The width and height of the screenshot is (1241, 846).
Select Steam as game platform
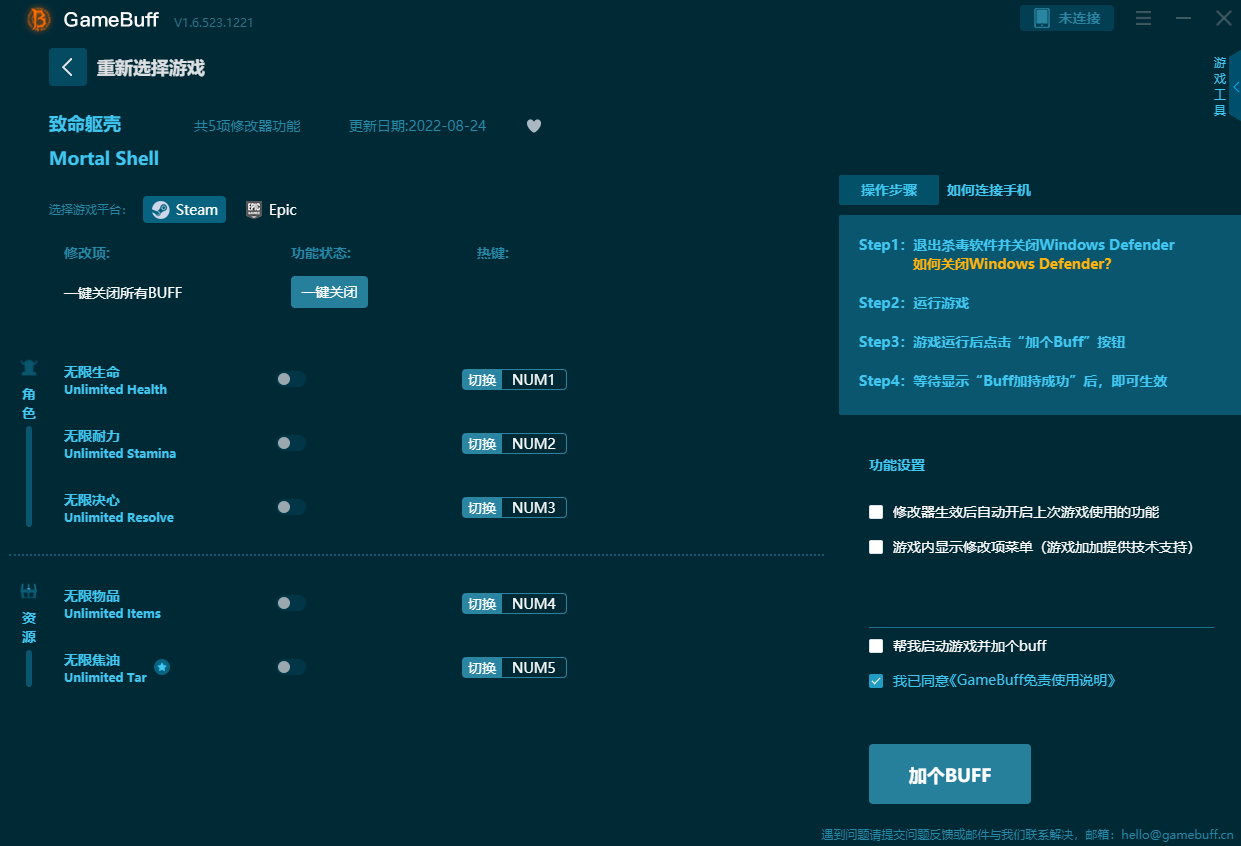pos(185,209)
